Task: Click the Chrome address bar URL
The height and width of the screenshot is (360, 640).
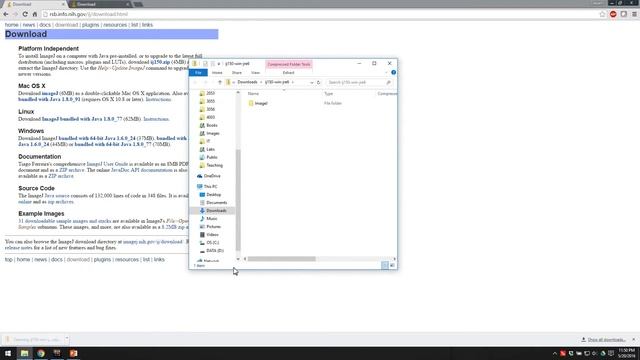Action: 89,14
